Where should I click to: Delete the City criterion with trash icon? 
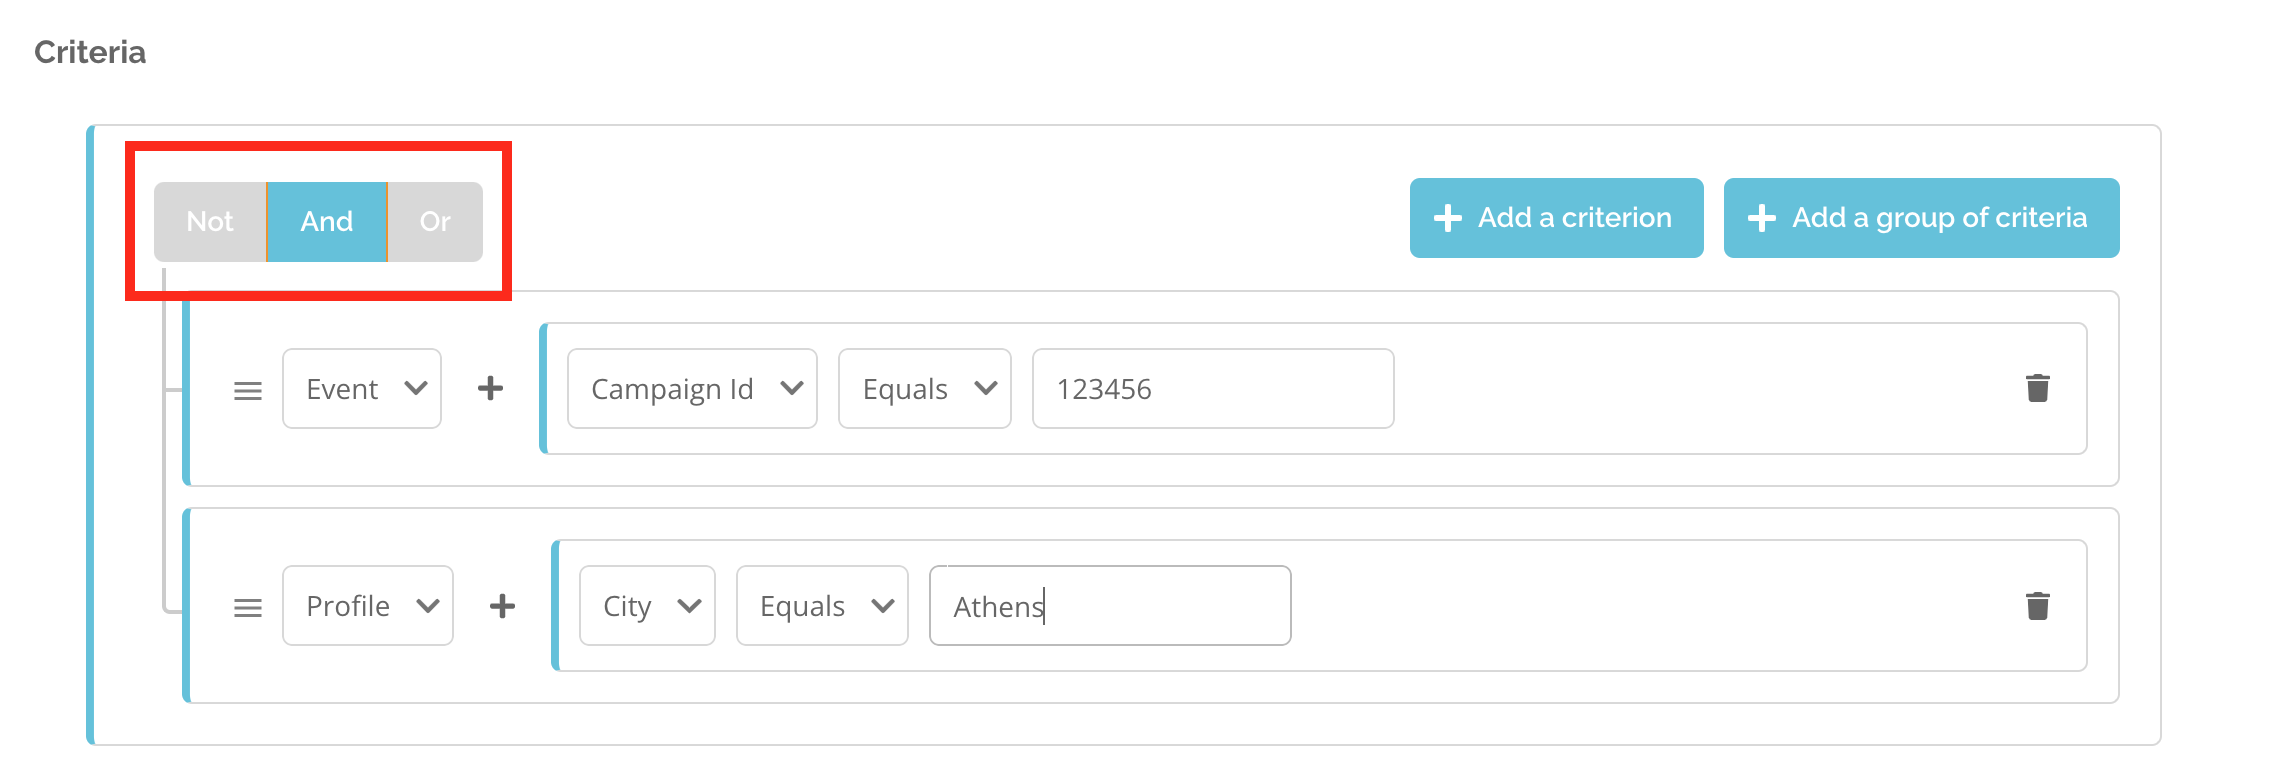tap(2037, 606)
